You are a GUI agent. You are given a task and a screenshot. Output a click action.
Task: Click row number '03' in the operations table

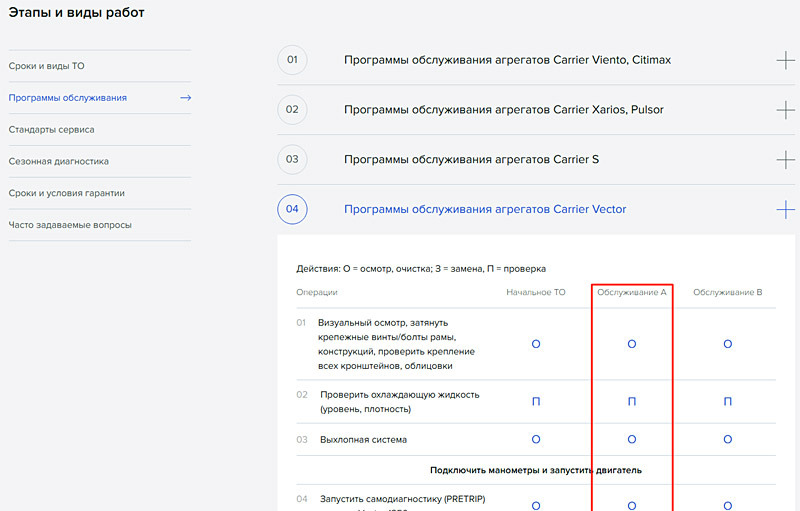[302, 440]
